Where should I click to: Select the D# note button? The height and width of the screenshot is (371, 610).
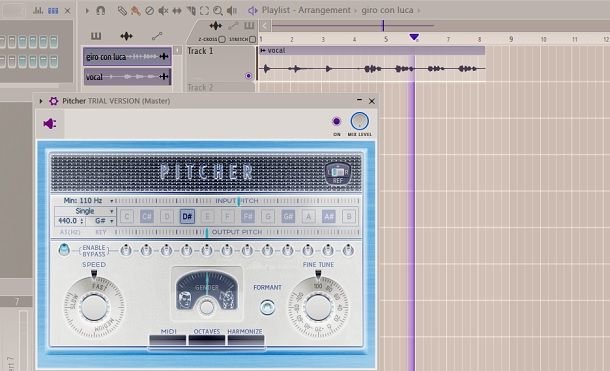click(x=187, y=216)
